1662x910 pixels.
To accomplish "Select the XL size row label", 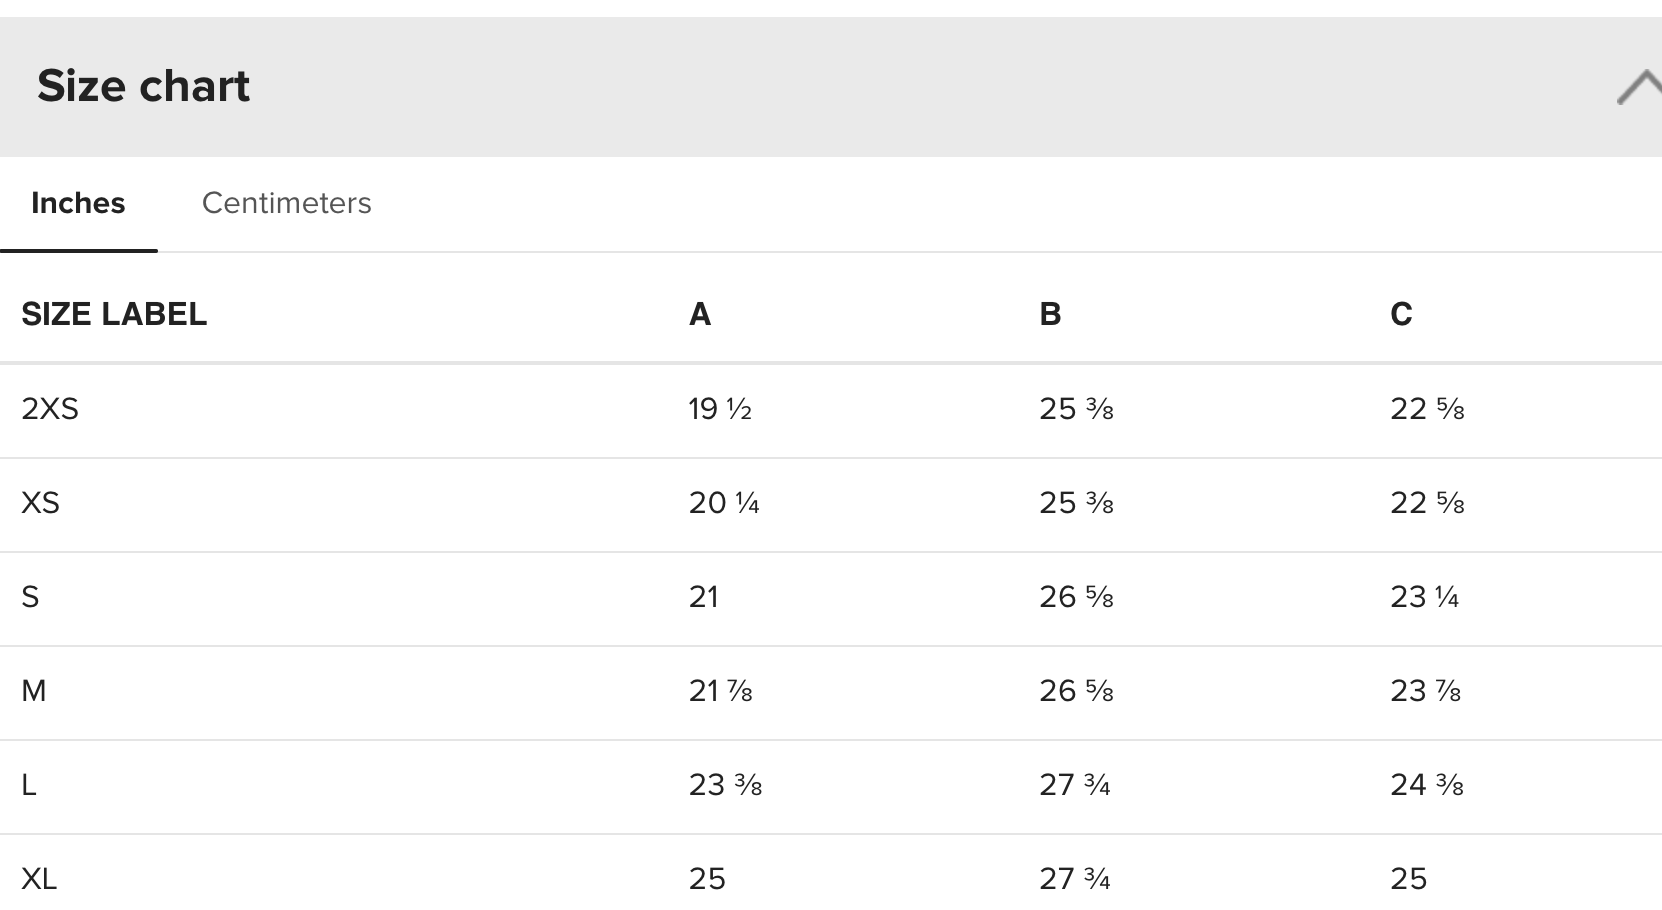I will [39, 879].
